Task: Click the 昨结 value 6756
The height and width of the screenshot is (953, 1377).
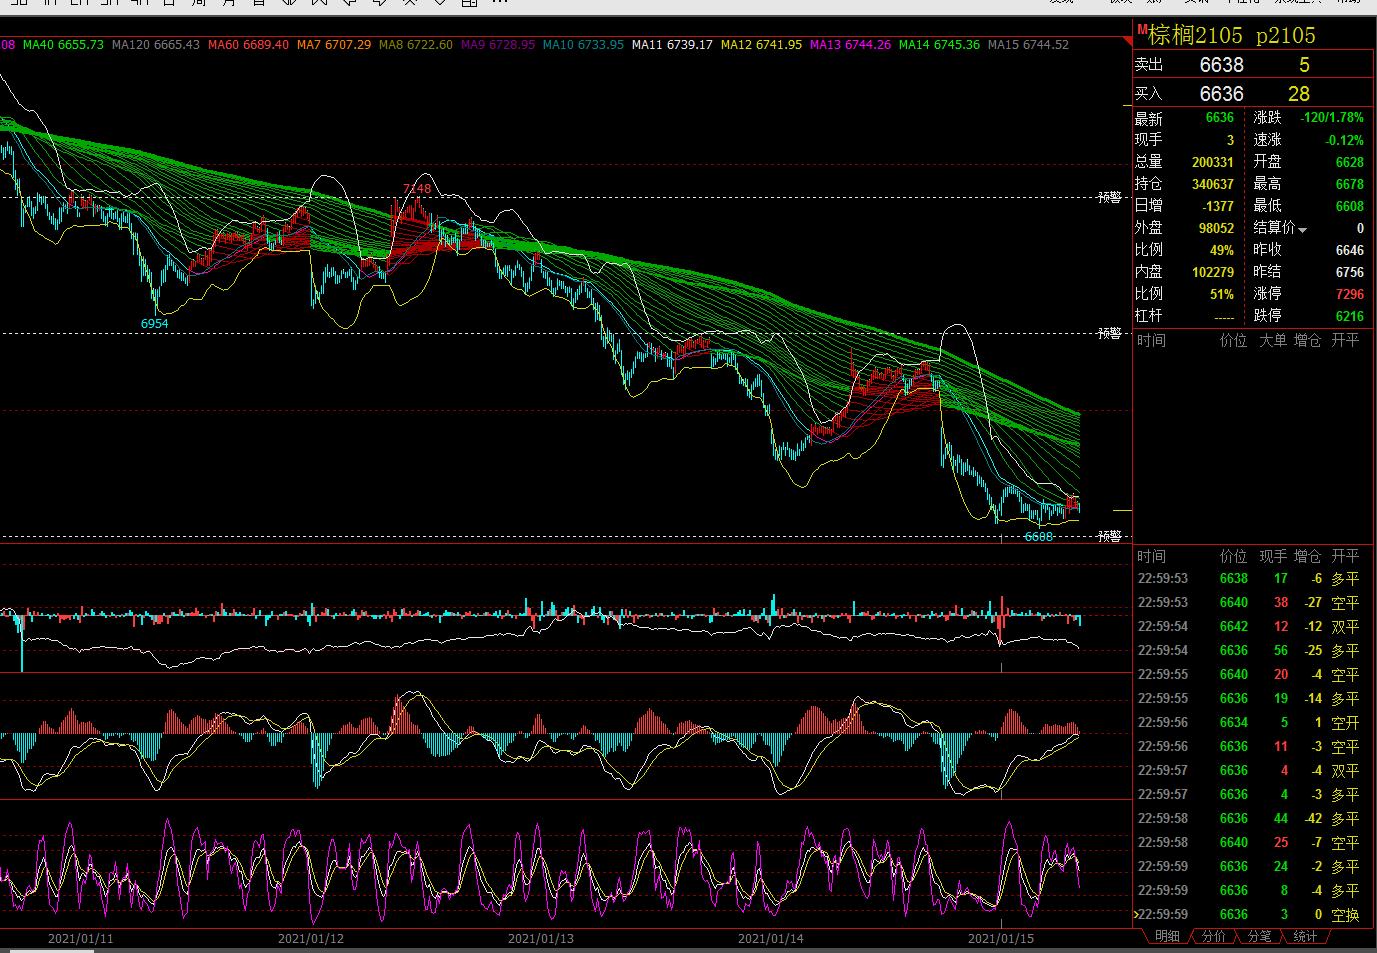Action: click(1350, 272)
